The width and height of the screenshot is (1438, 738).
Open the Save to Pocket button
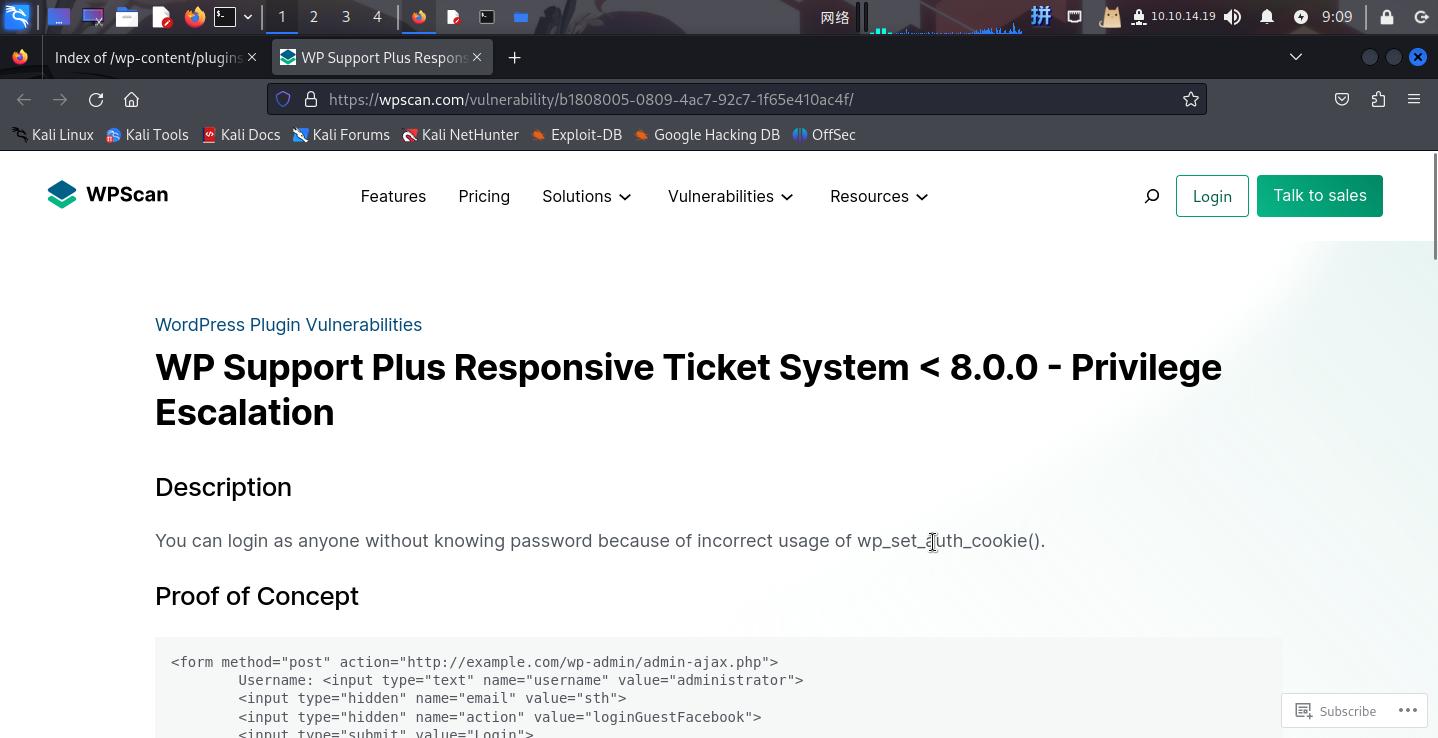[x=1342, y=99]
